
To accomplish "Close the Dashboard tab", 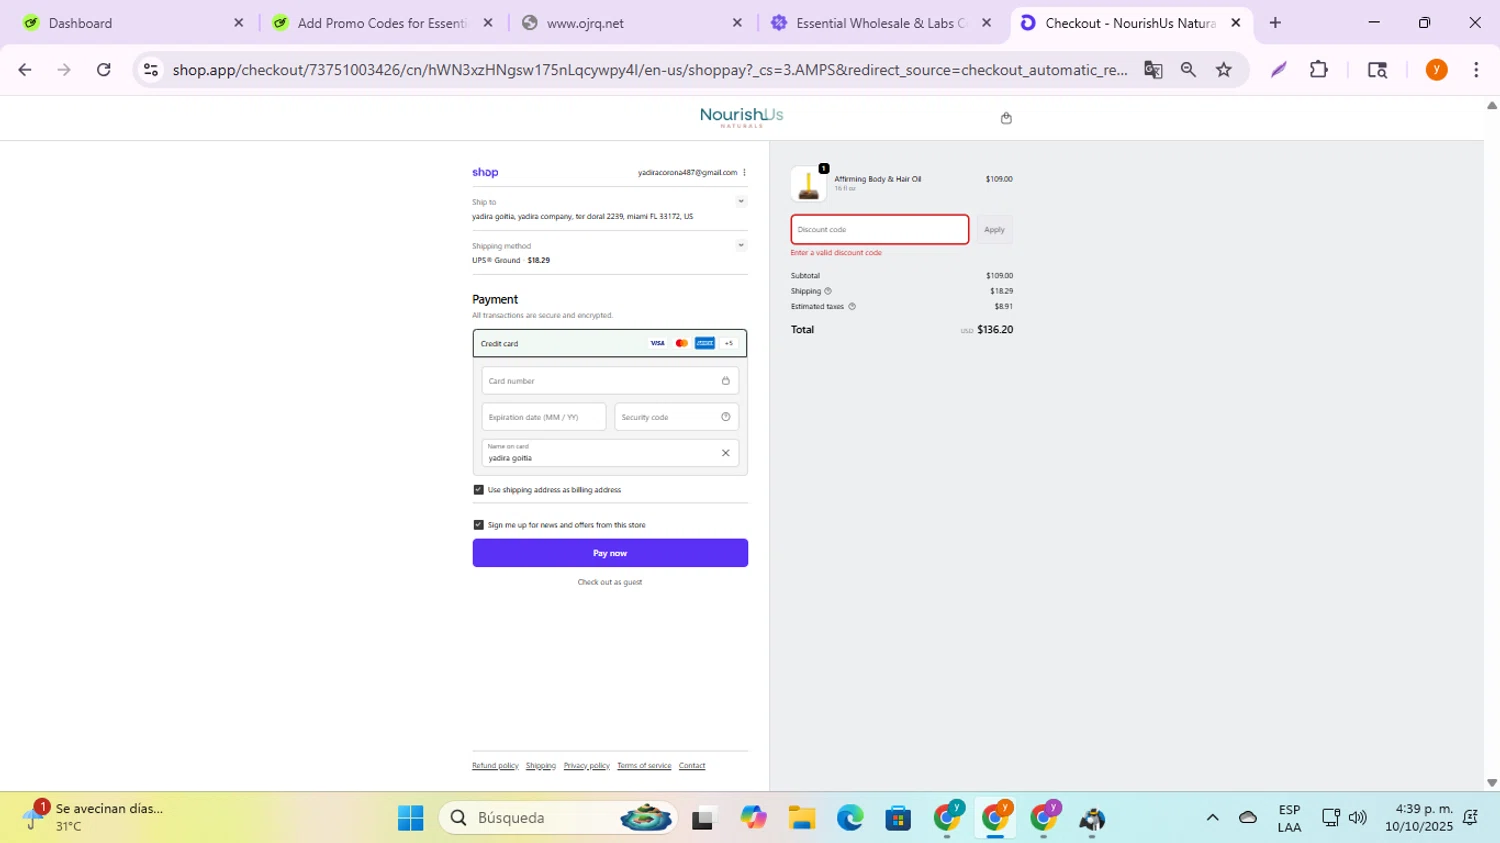I will click(238, 23).
